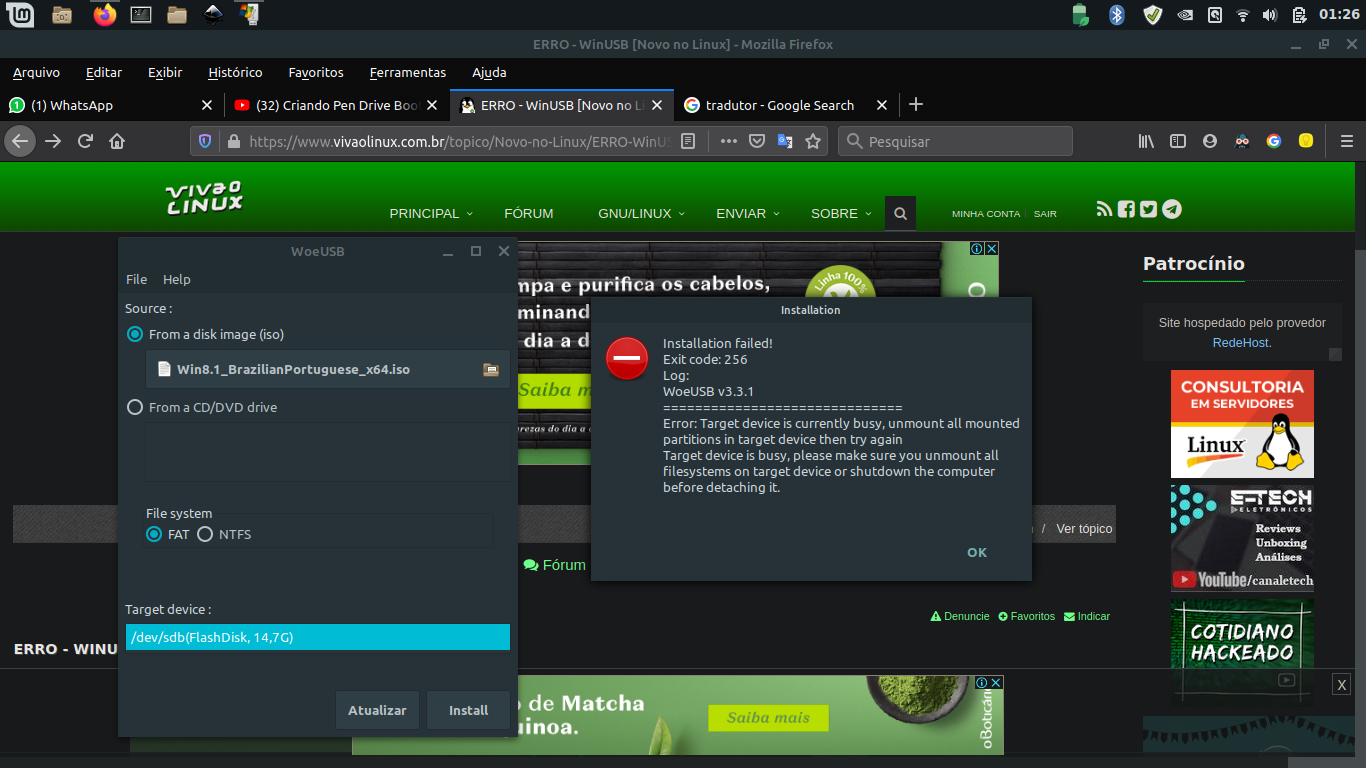Expand the SOBRE site menu

coord(841,213)
